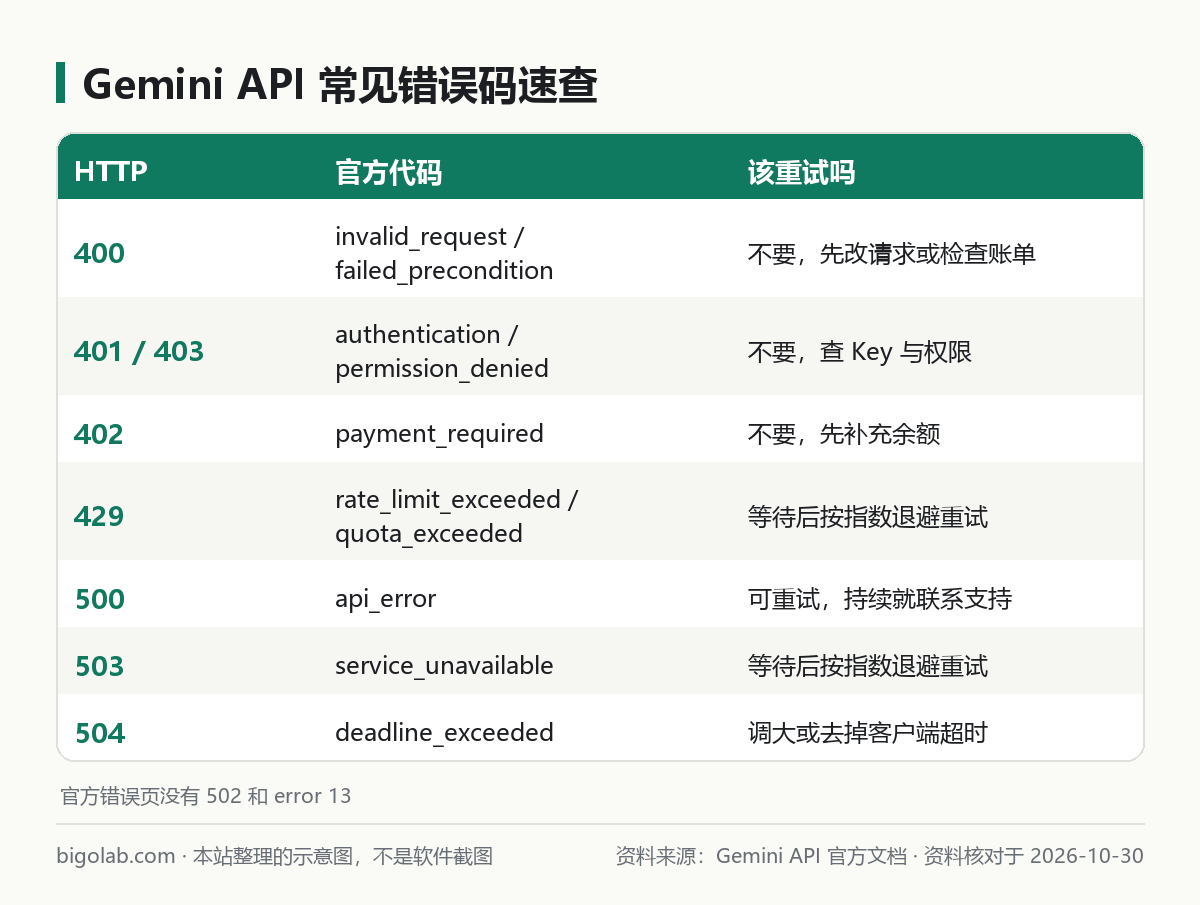The width and height of the screenshot is (1200, 905).
Task: Click "调大或去掉客户端超时" retry advice
Action: click(x=868, y=733)
